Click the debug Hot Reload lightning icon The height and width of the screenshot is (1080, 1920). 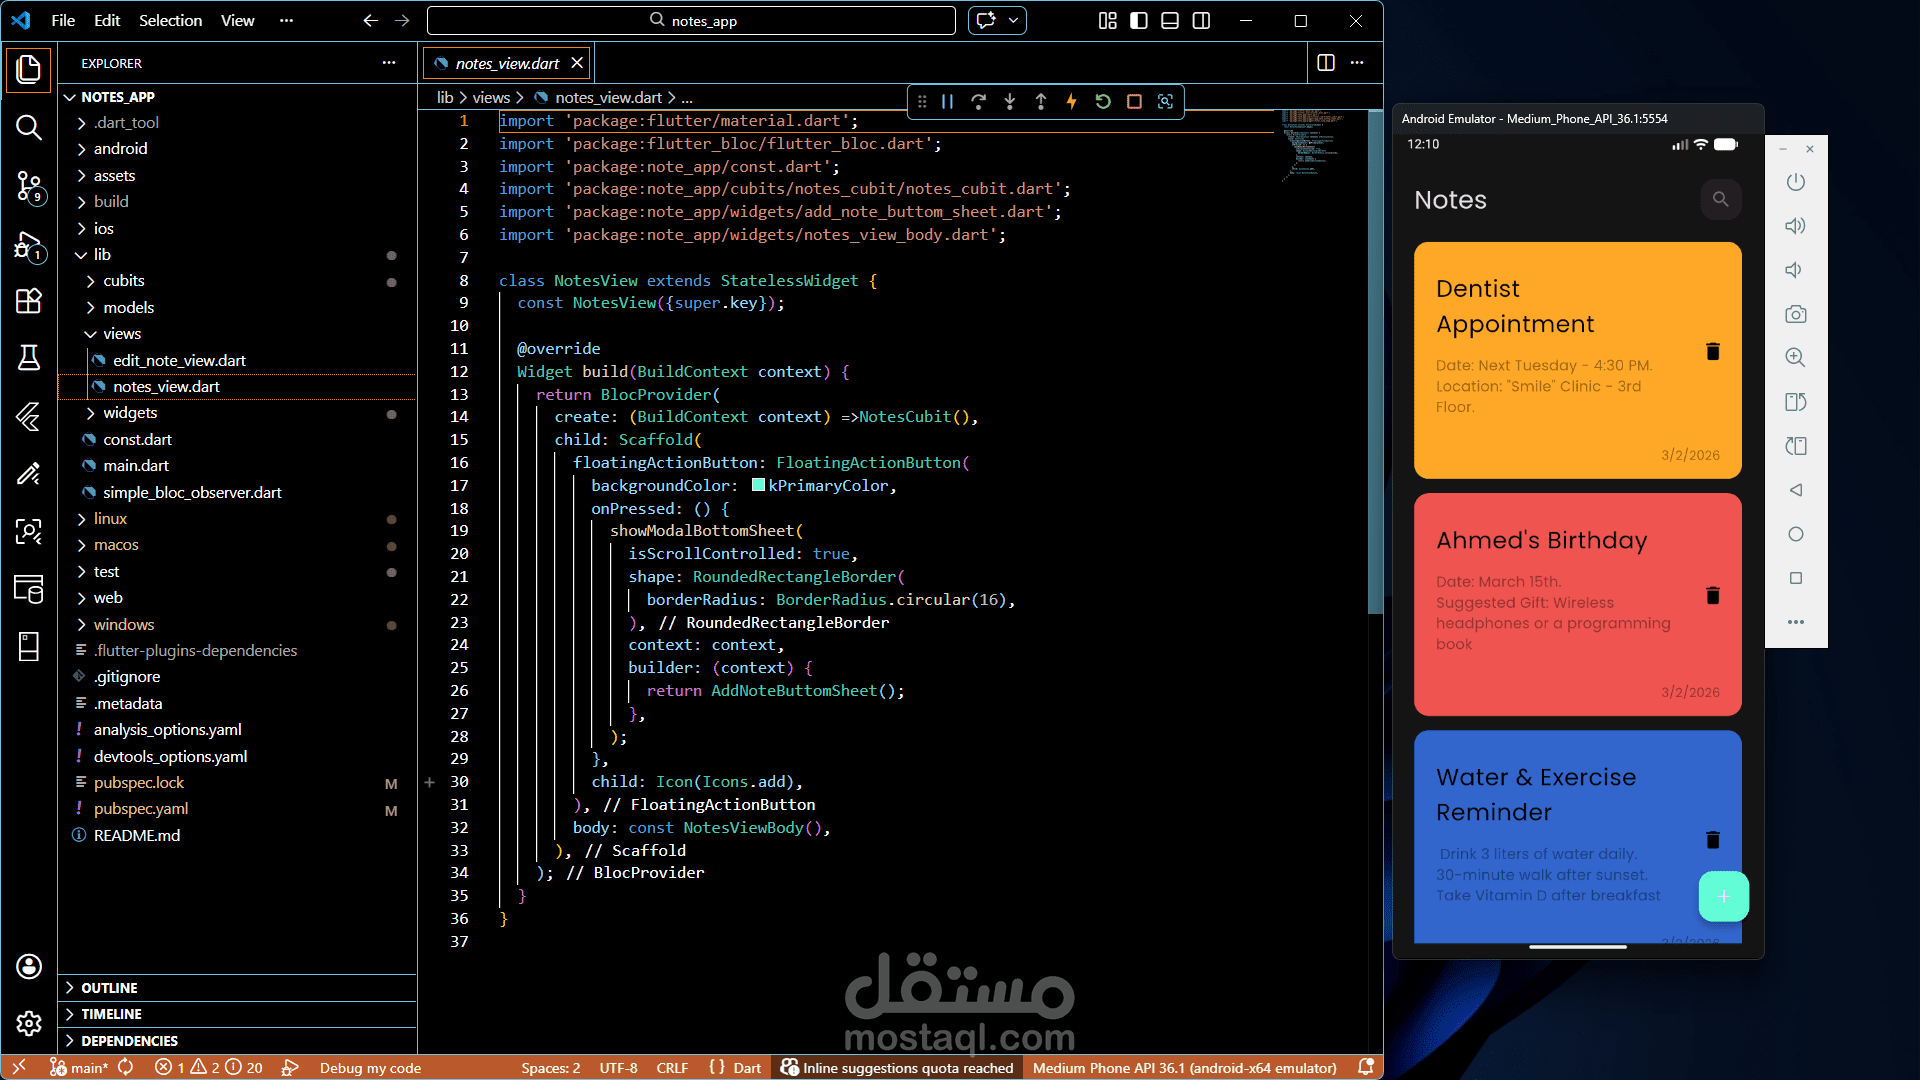tap(1071, 101)
